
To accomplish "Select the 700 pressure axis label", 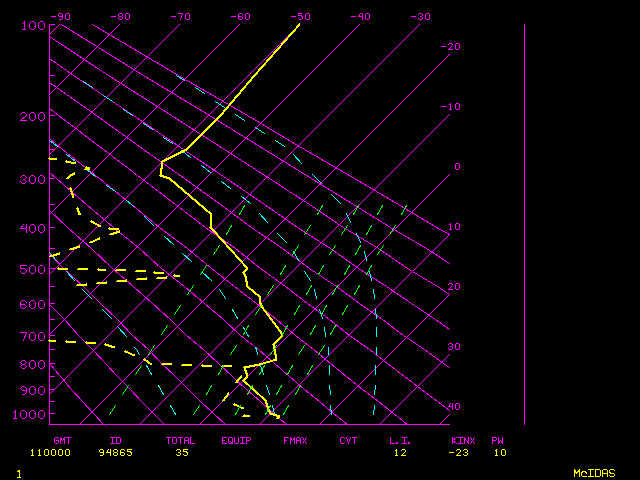I will [33, 337].
